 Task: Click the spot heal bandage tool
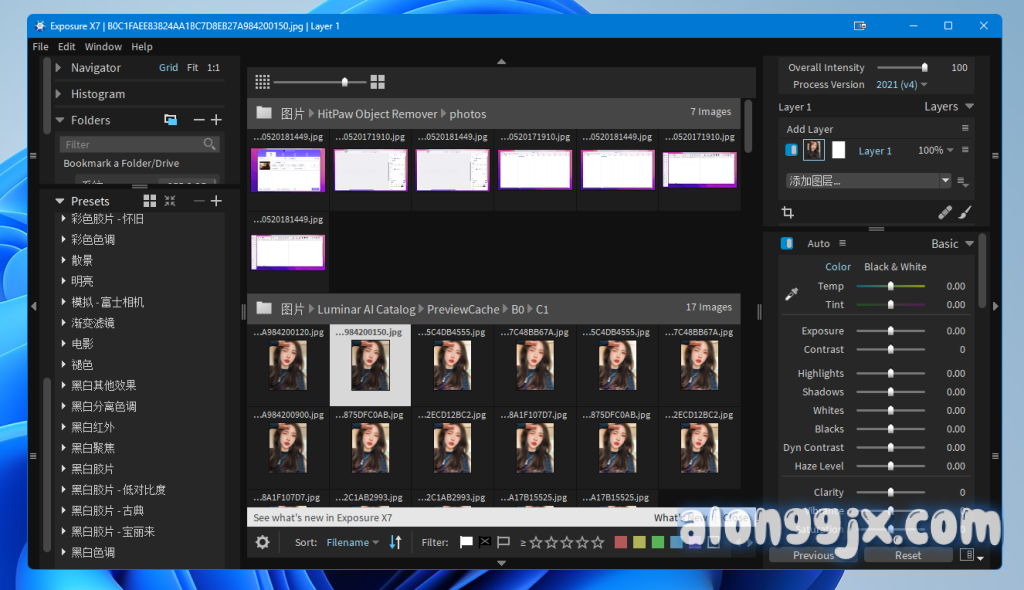click(945, 213)
